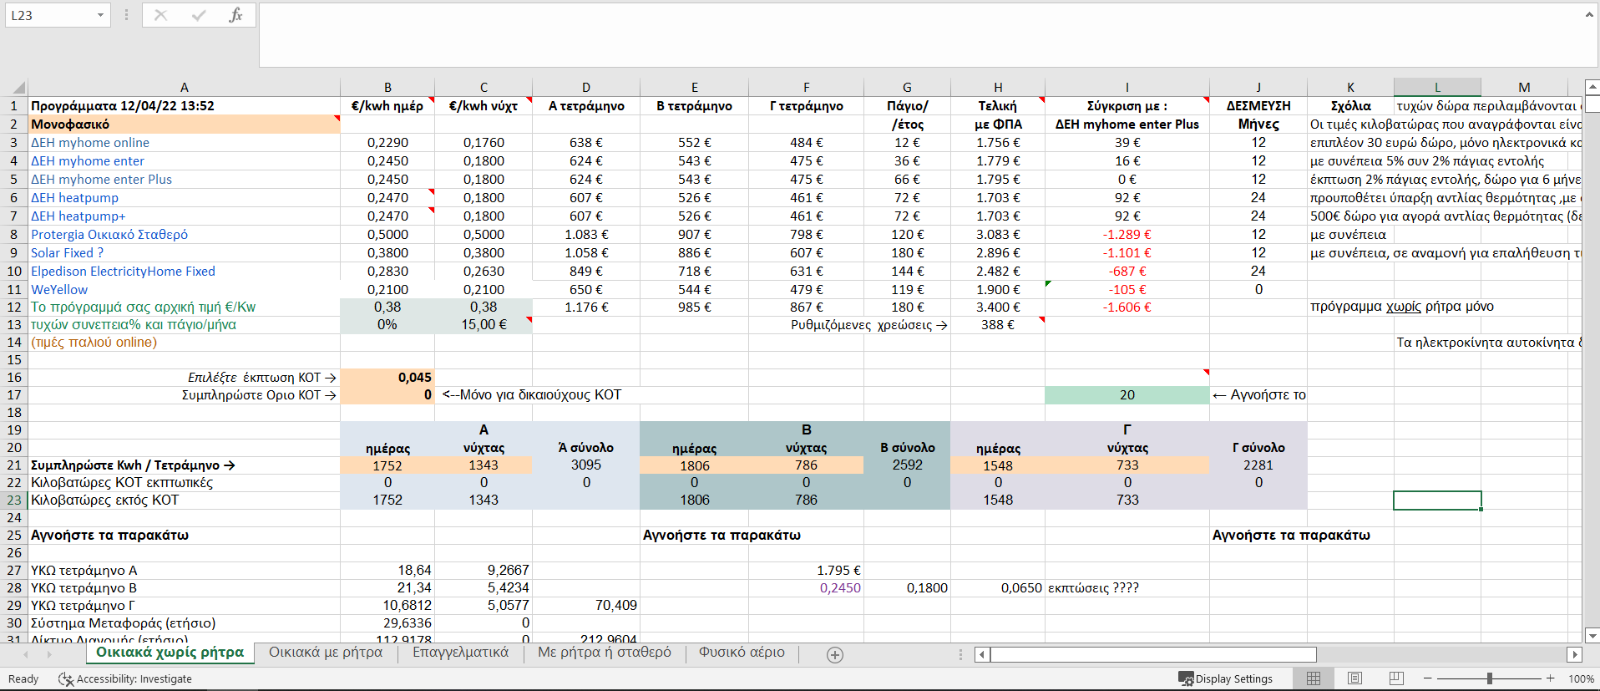This screenshot has width=1600, height=691.
Task: Click the Name Box showing L23
Action: click(x=50, y=15)
